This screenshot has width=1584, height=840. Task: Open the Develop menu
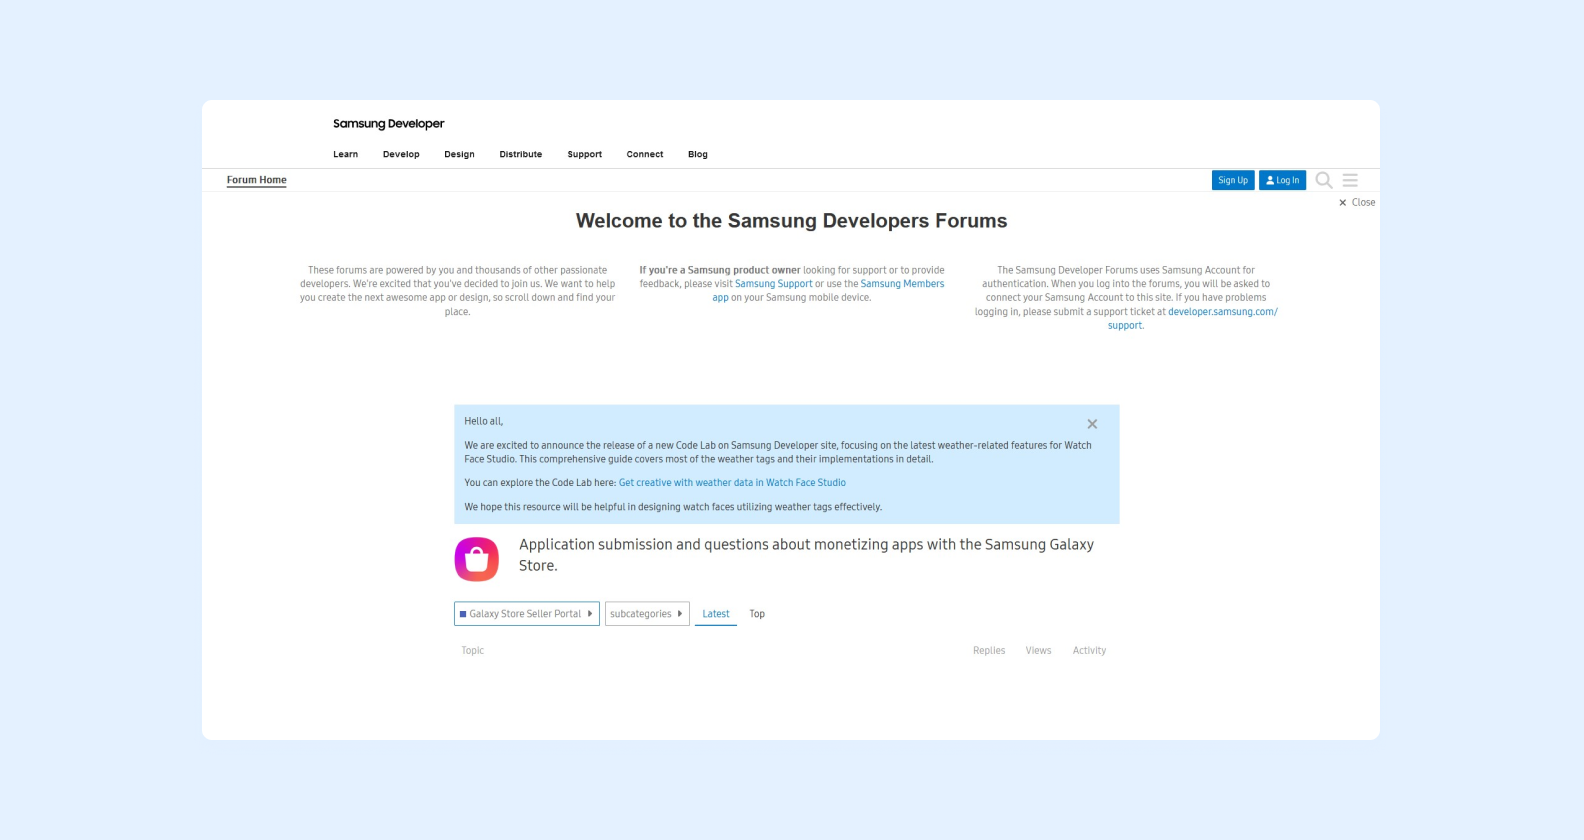coord(401,154)
